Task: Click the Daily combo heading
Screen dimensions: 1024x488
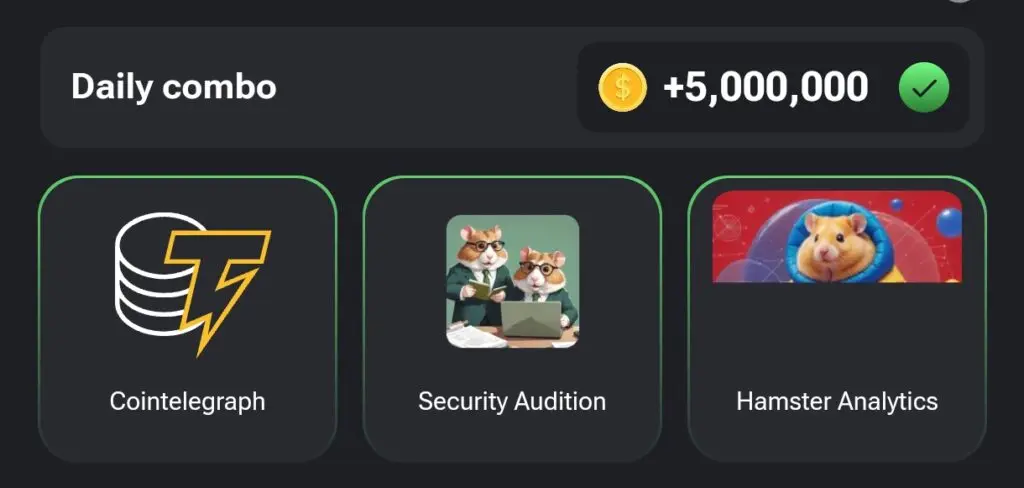Action: (174, 87)
